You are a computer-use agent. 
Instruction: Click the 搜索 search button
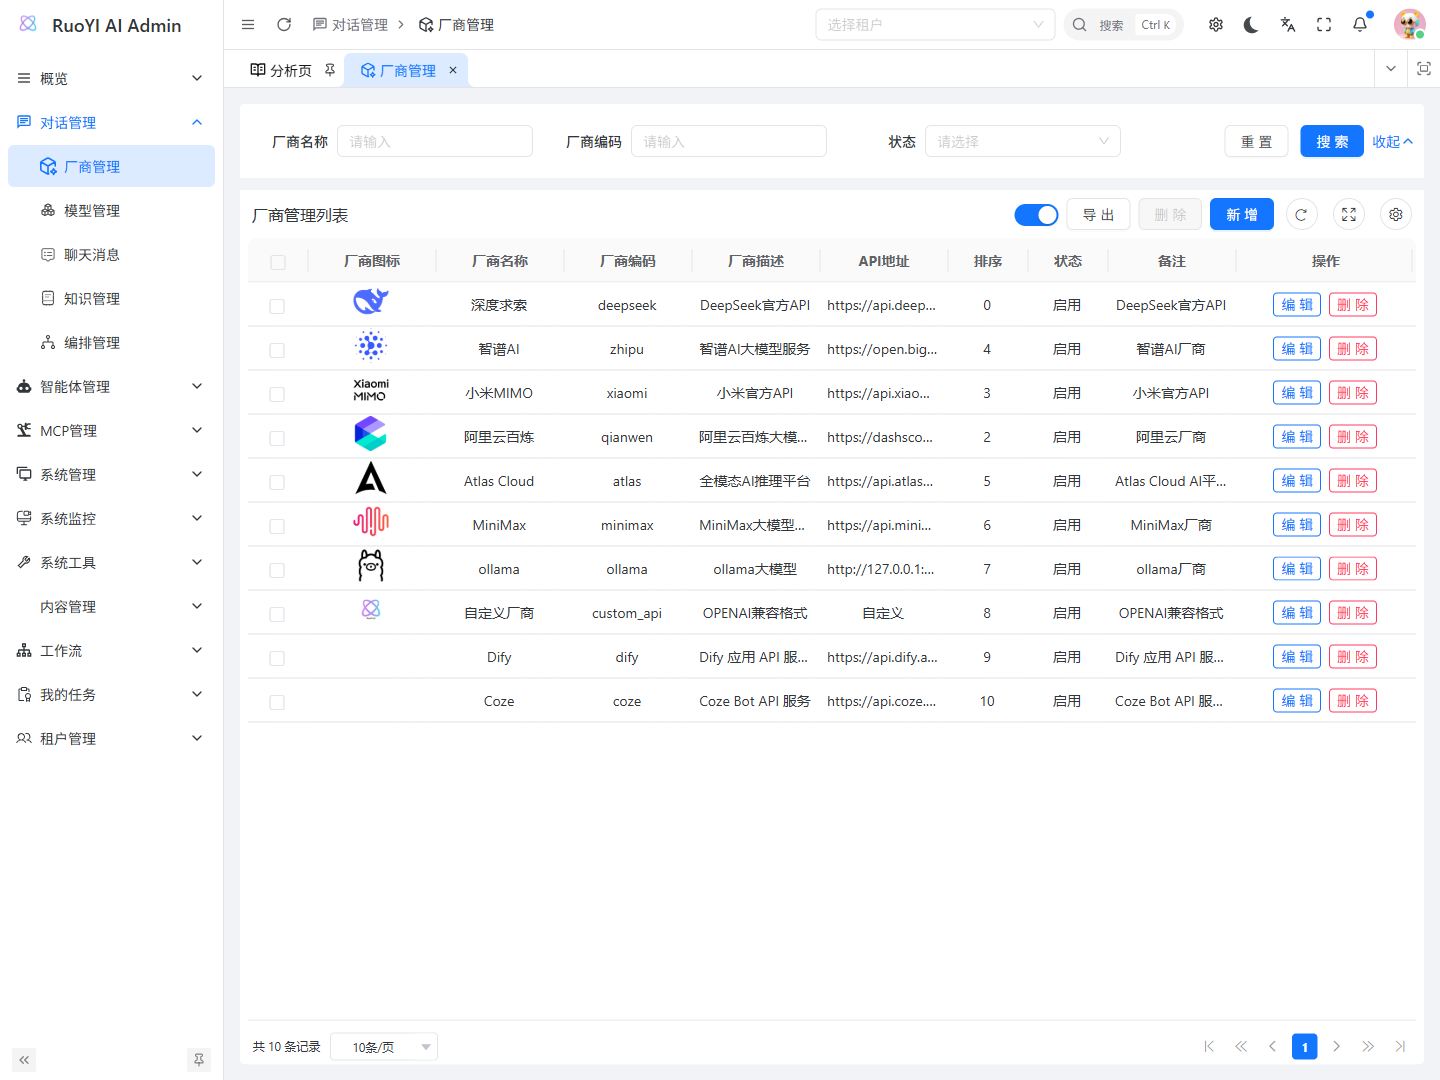pos(1332,141)
